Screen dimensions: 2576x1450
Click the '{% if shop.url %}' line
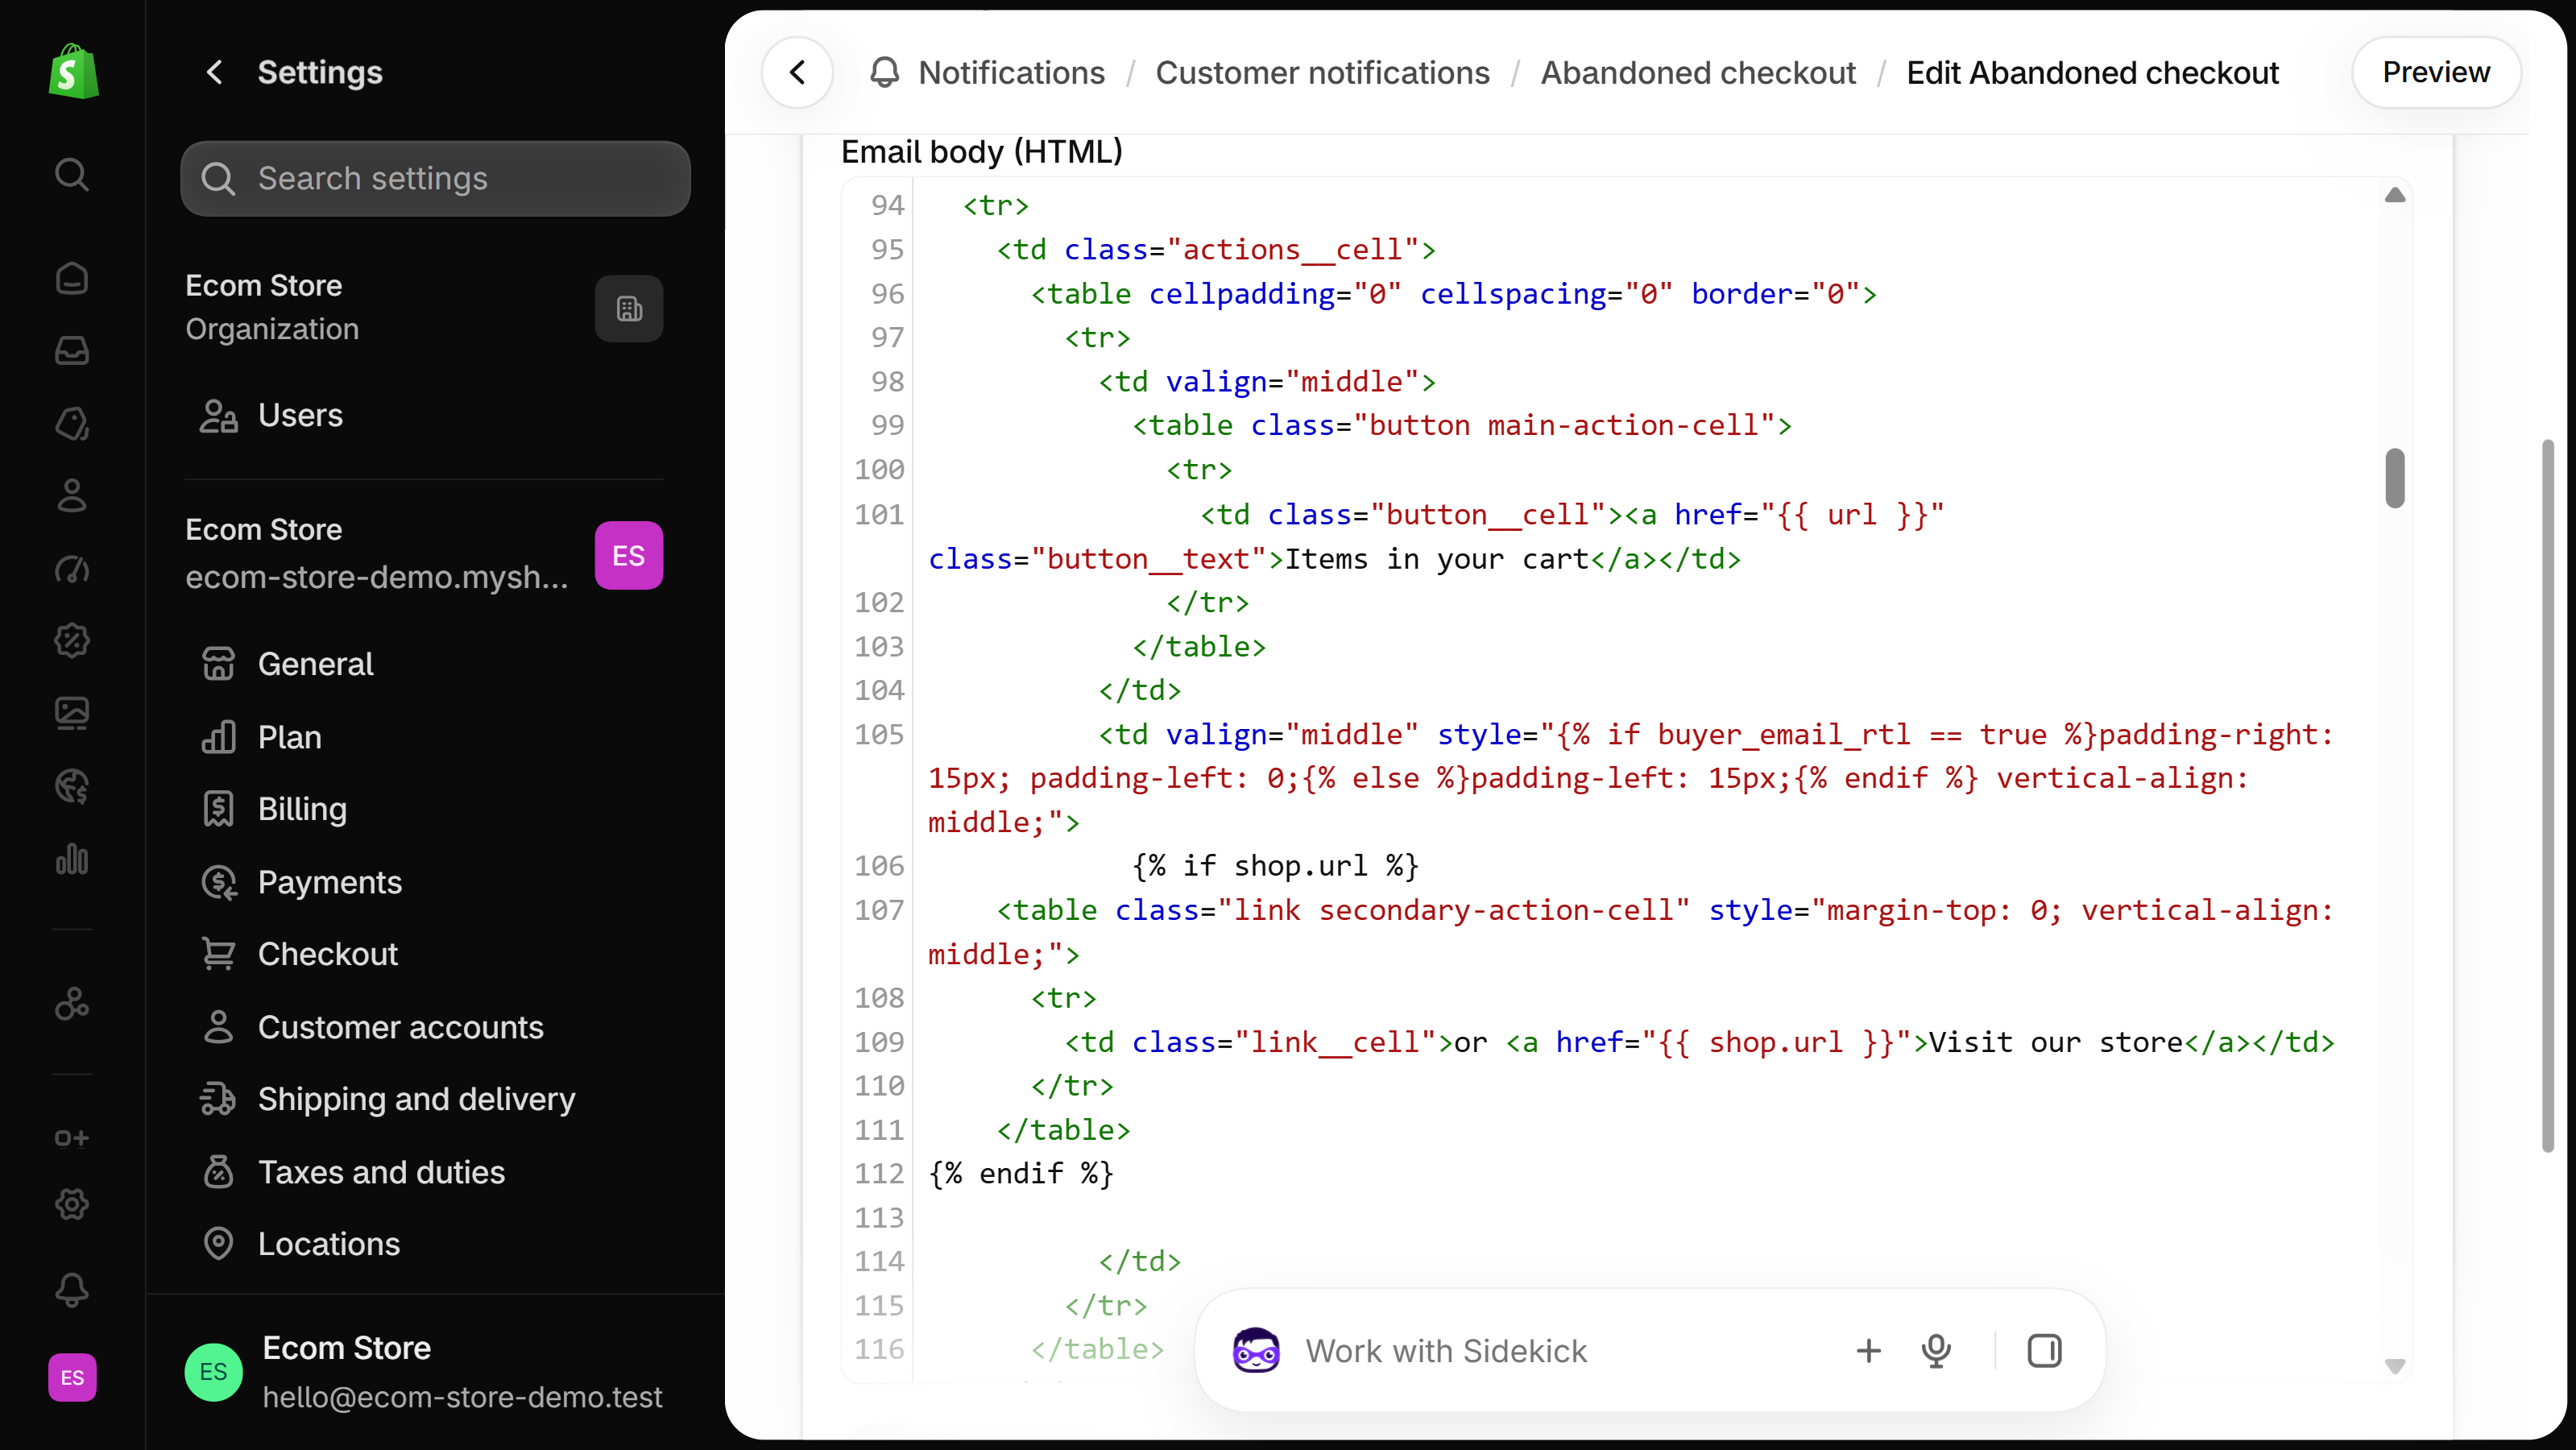[1275, 866]
